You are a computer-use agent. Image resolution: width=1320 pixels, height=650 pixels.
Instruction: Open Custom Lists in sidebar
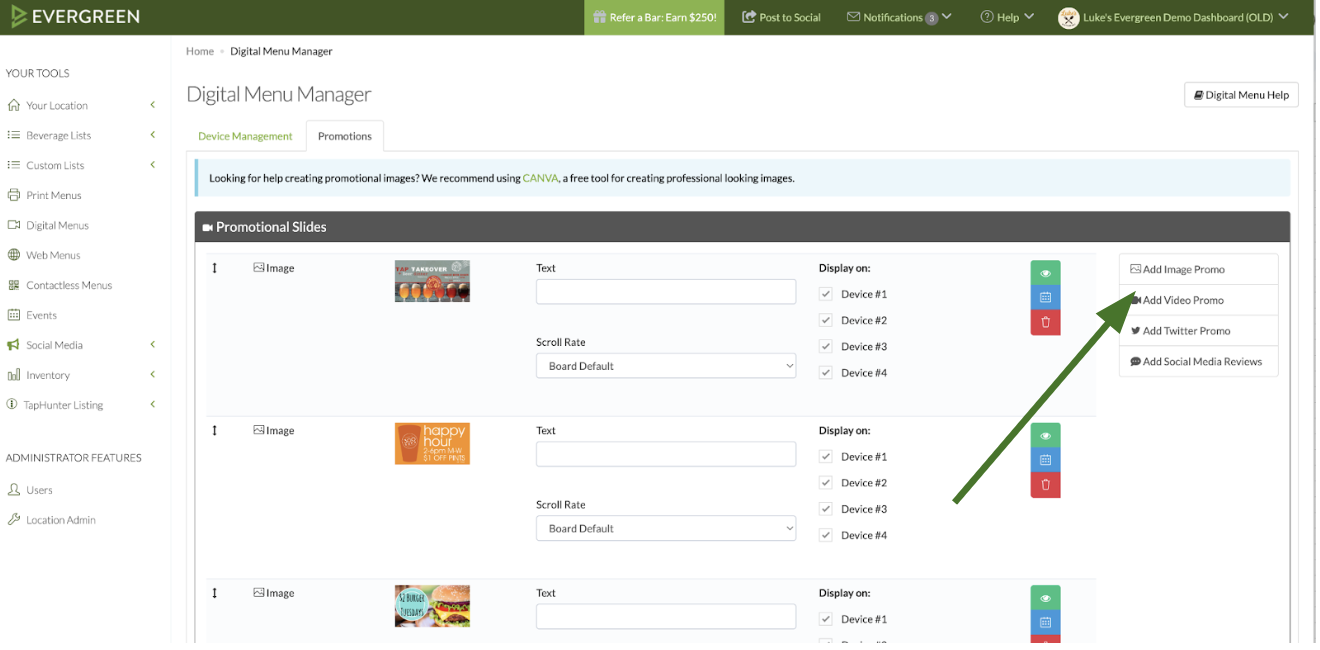click(55, 165)
